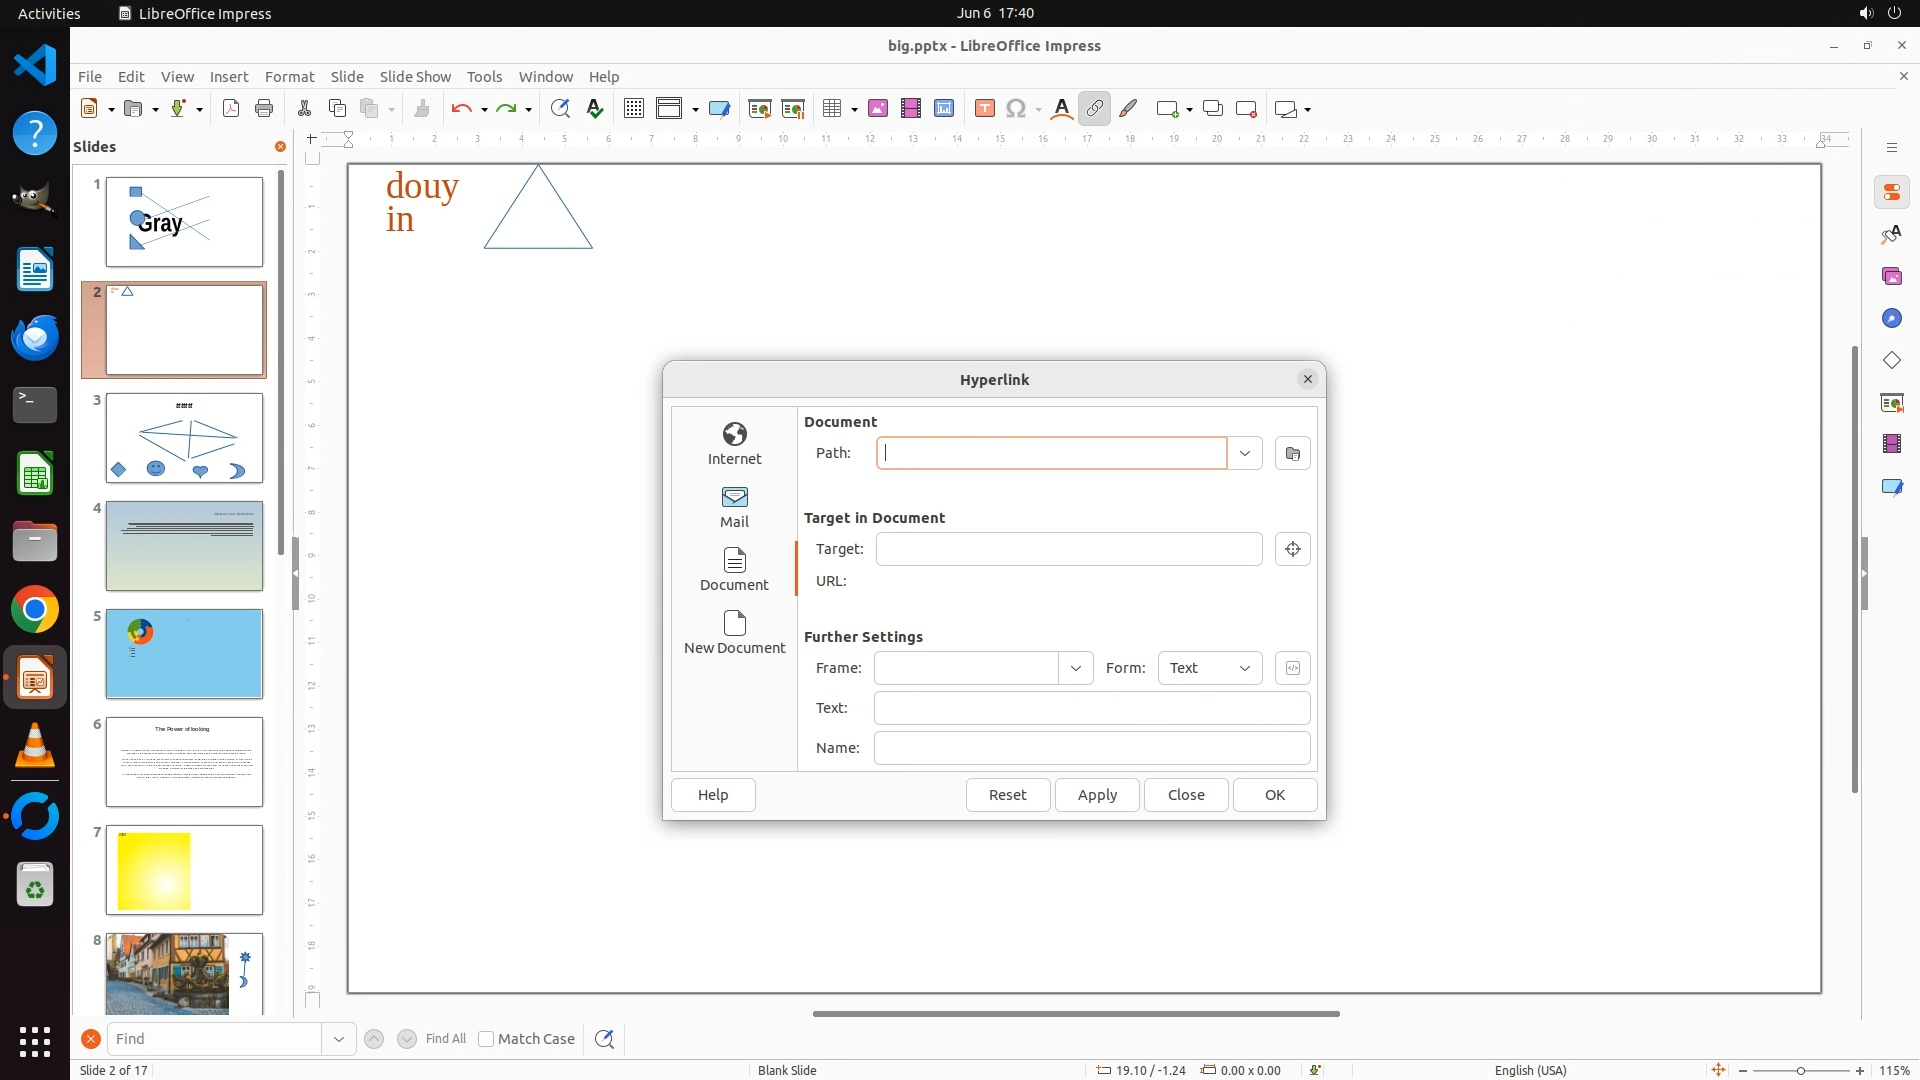Open the Slide Show menu
Screen dimensions: 1920x1080
pos(414,76)
